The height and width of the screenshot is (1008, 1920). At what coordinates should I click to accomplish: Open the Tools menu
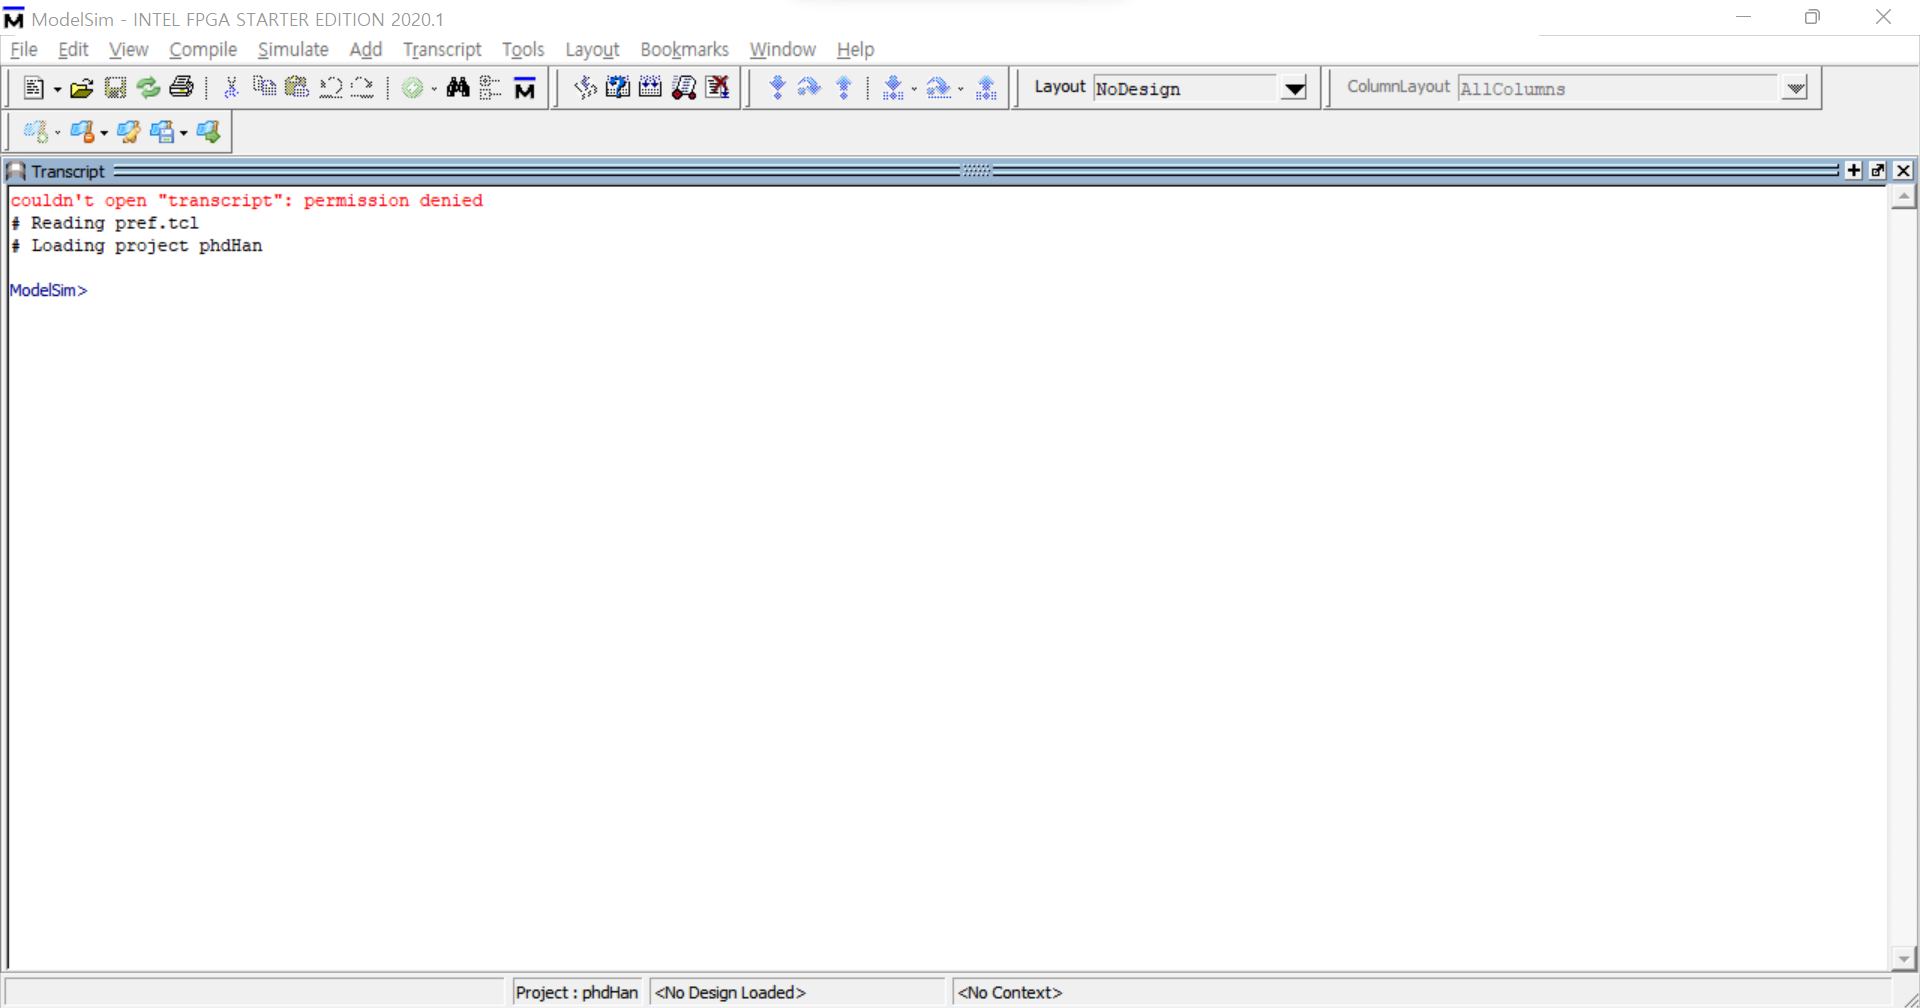tap(523, 49)
